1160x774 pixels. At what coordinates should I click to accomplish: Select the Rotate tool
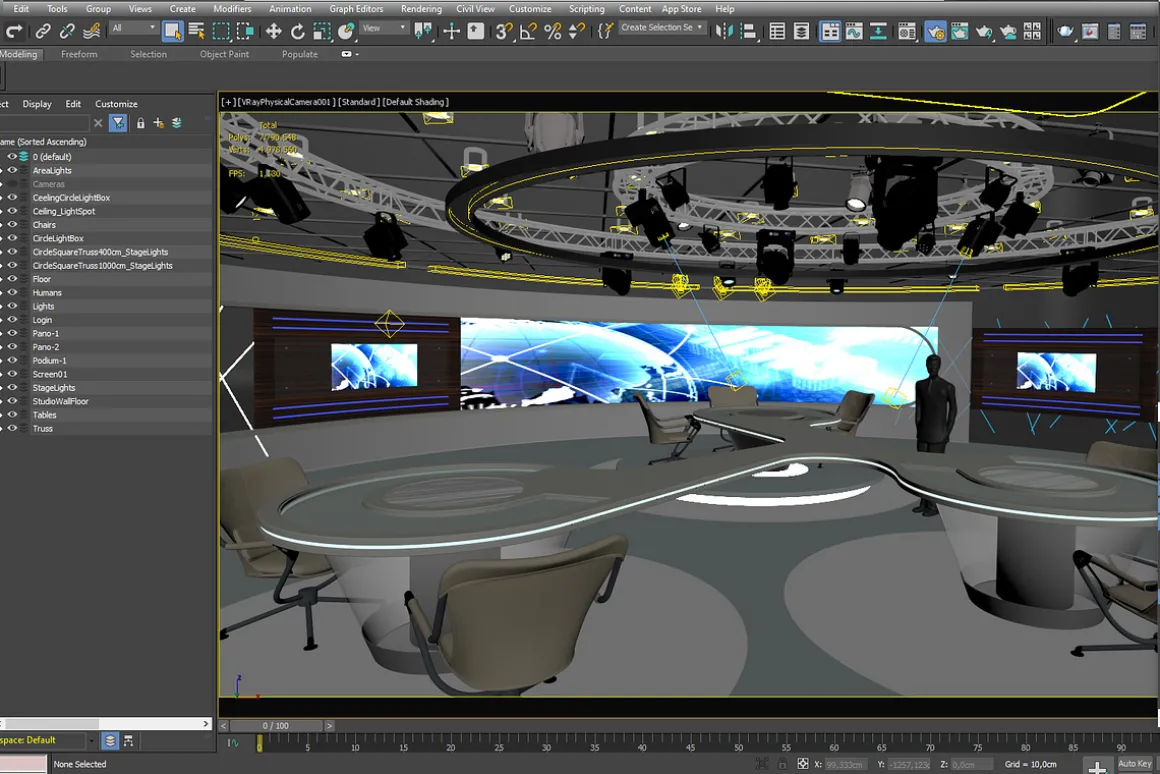coord(297,31)
